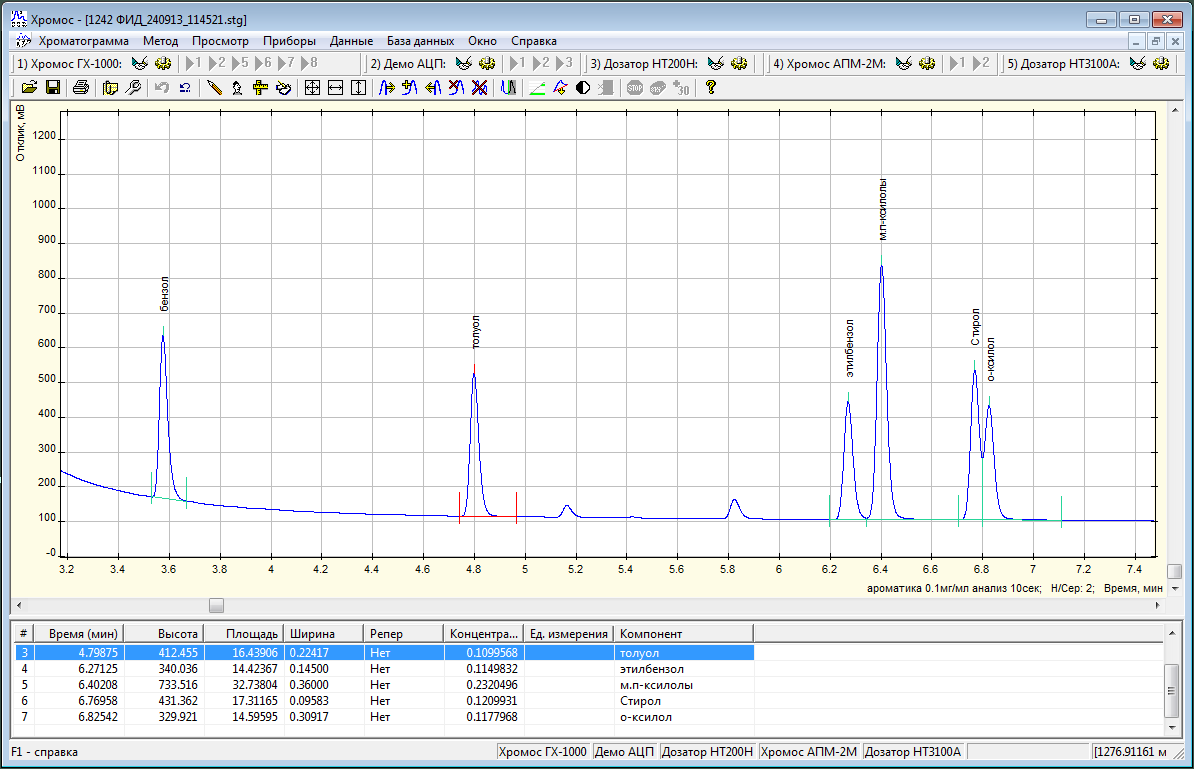Toggle the half-black circle contrast icon

coord(583,88)
